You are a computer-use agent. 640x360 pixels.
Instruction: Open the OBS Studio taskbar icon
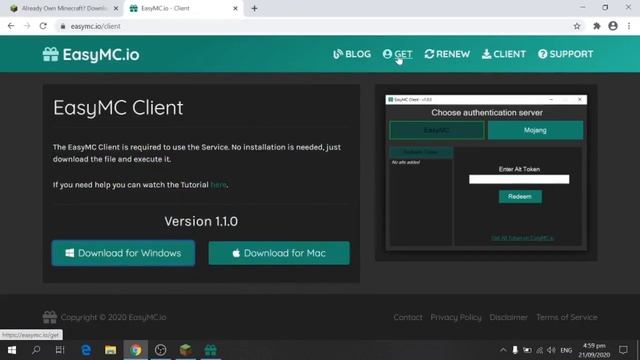click(x=160, y=350)
